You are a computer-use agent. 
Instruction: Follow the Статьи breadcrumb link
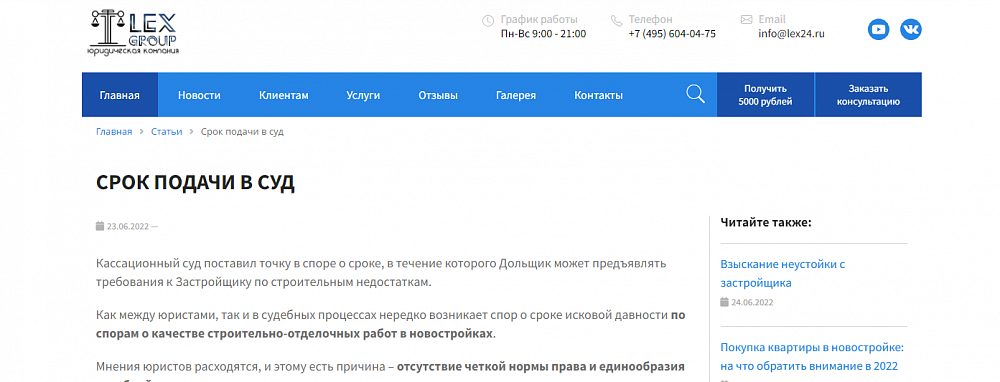tap(166, 131)
